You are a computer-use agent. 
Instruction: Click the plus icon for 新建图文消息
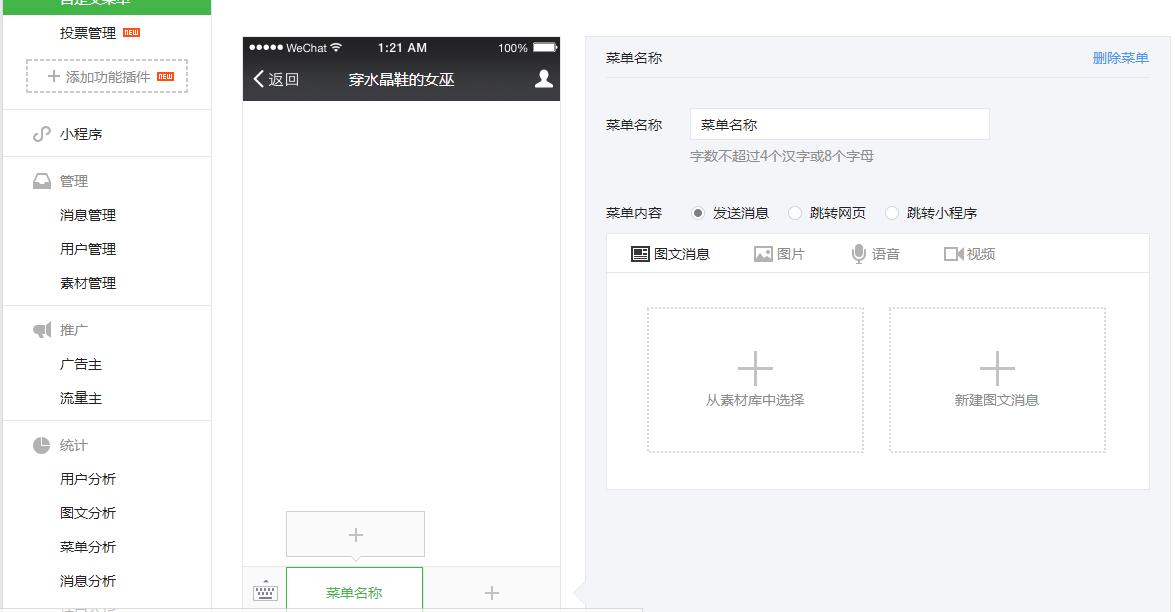pyautogui.click(x=997, y=368)
